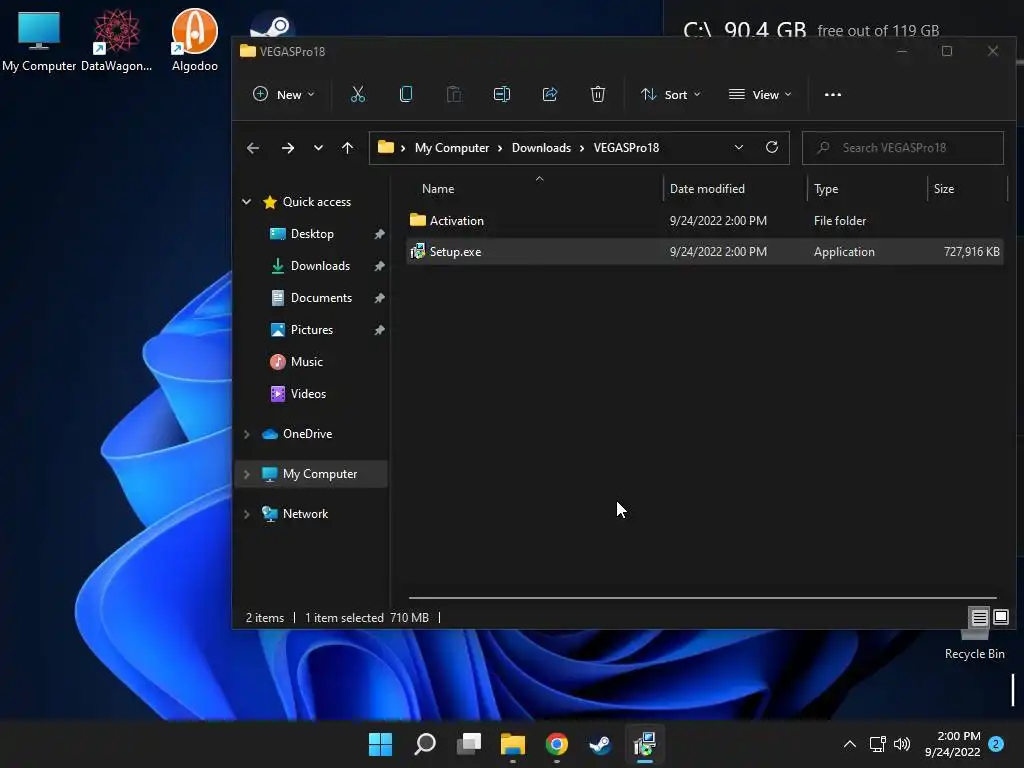This screenshot has height=768, width=1024.
Task: Click the 727,916 KB size cell
Action: tap(971, 251)
